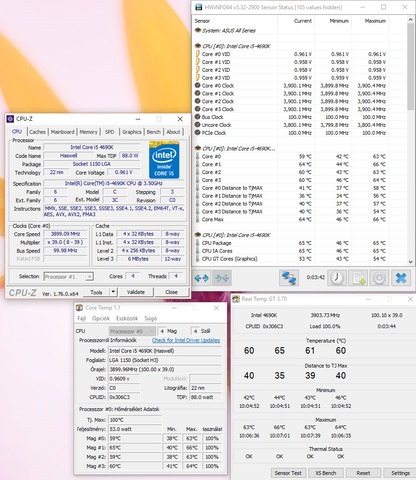The height and width of the screenshot is (480, 416).
Task: Click the Intel Core i5 logo in CPU-Z
Action: 164,160
